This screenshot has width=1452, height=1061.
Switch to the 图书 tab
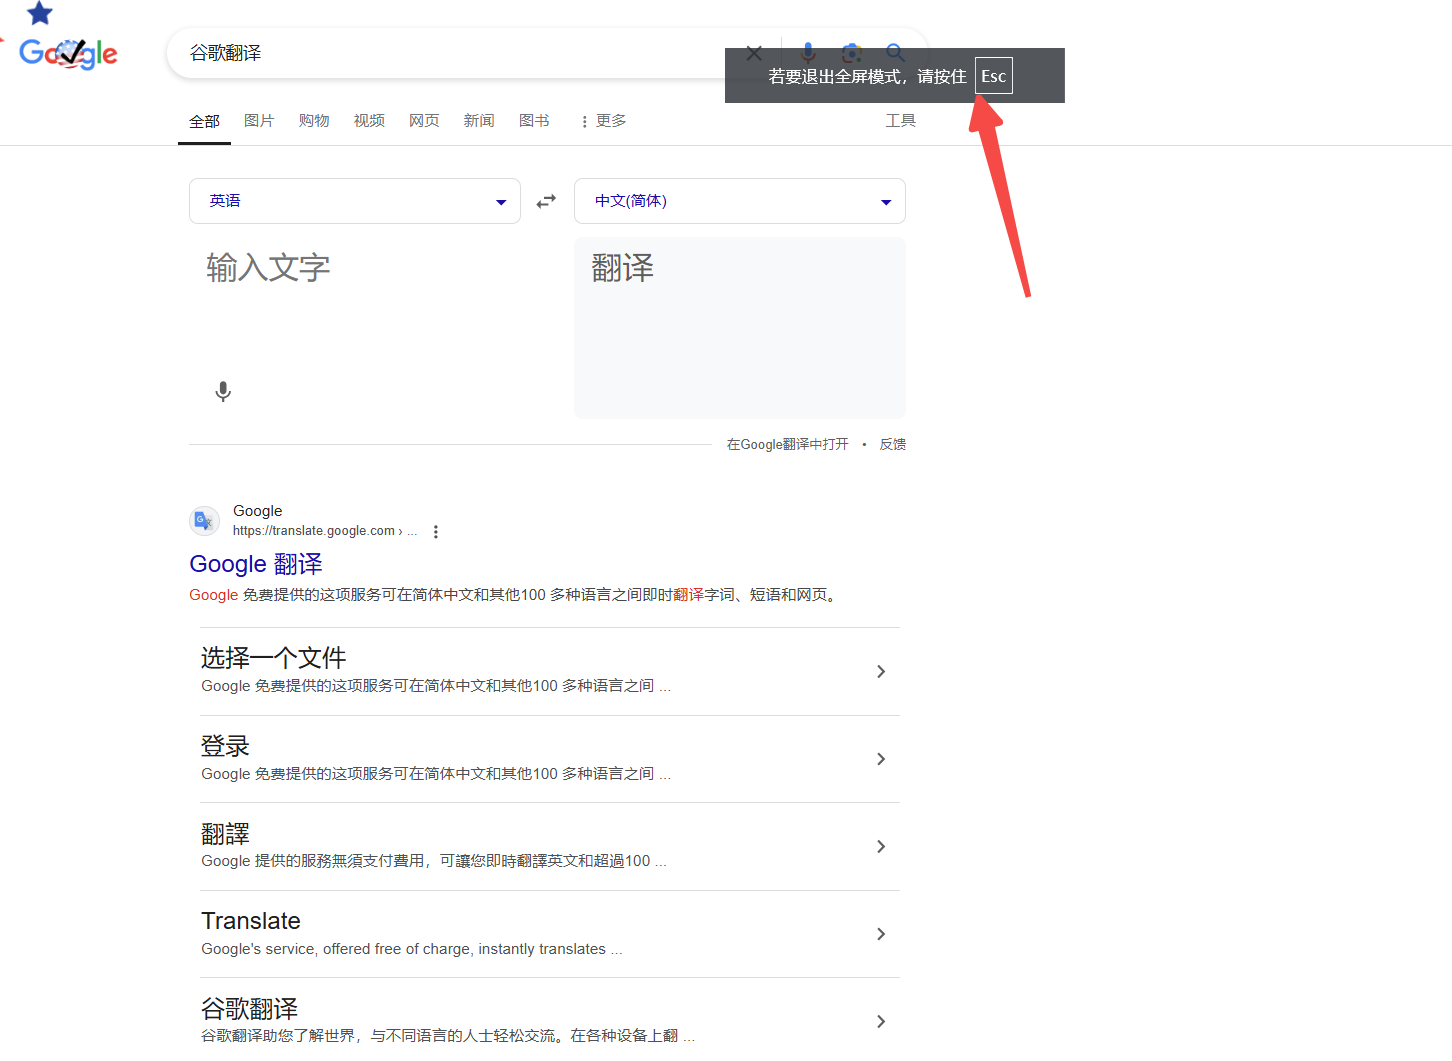click(x=534, y=120)
